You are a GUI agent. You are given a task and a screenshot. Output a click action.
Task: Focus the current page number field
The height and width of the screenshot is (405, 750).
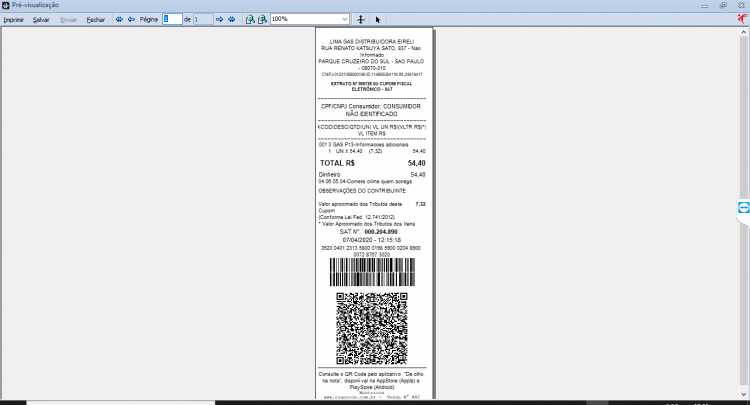172,19
